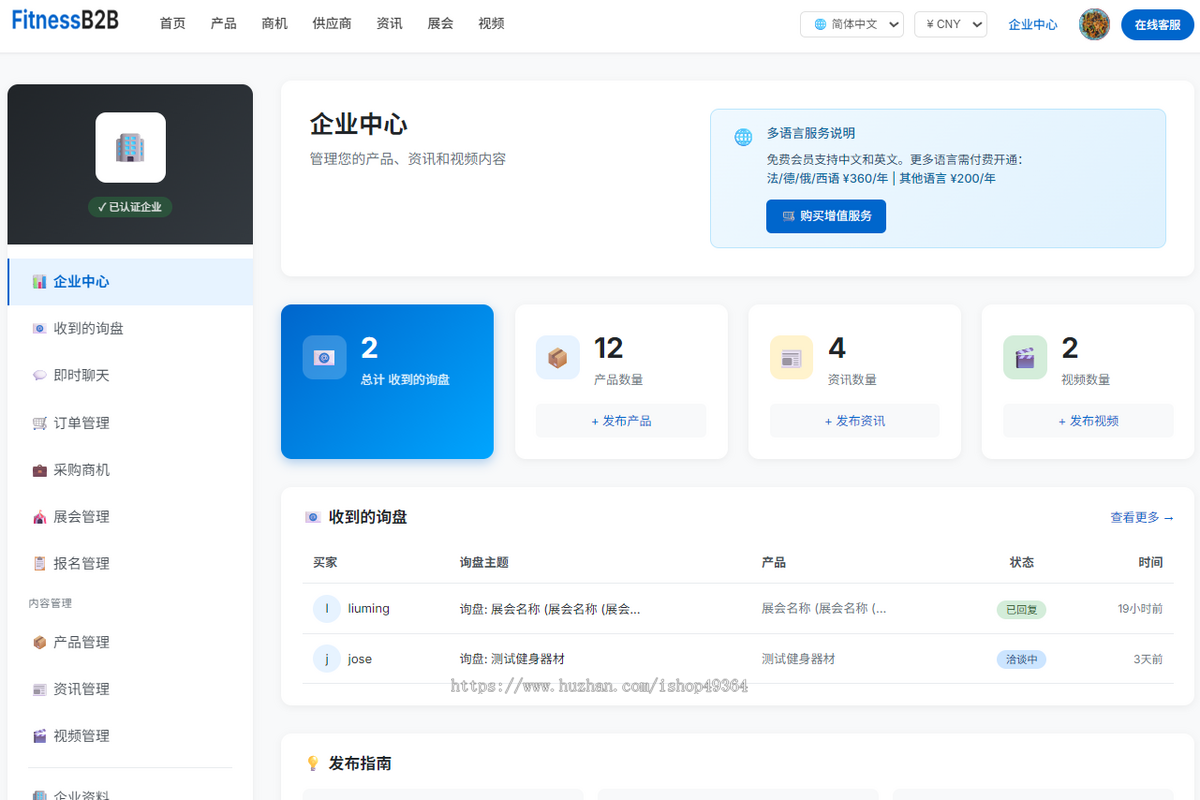Click the 收到的询盘 sidebar icon
This screenshot has height=800, width=1200.
point(39,329)
